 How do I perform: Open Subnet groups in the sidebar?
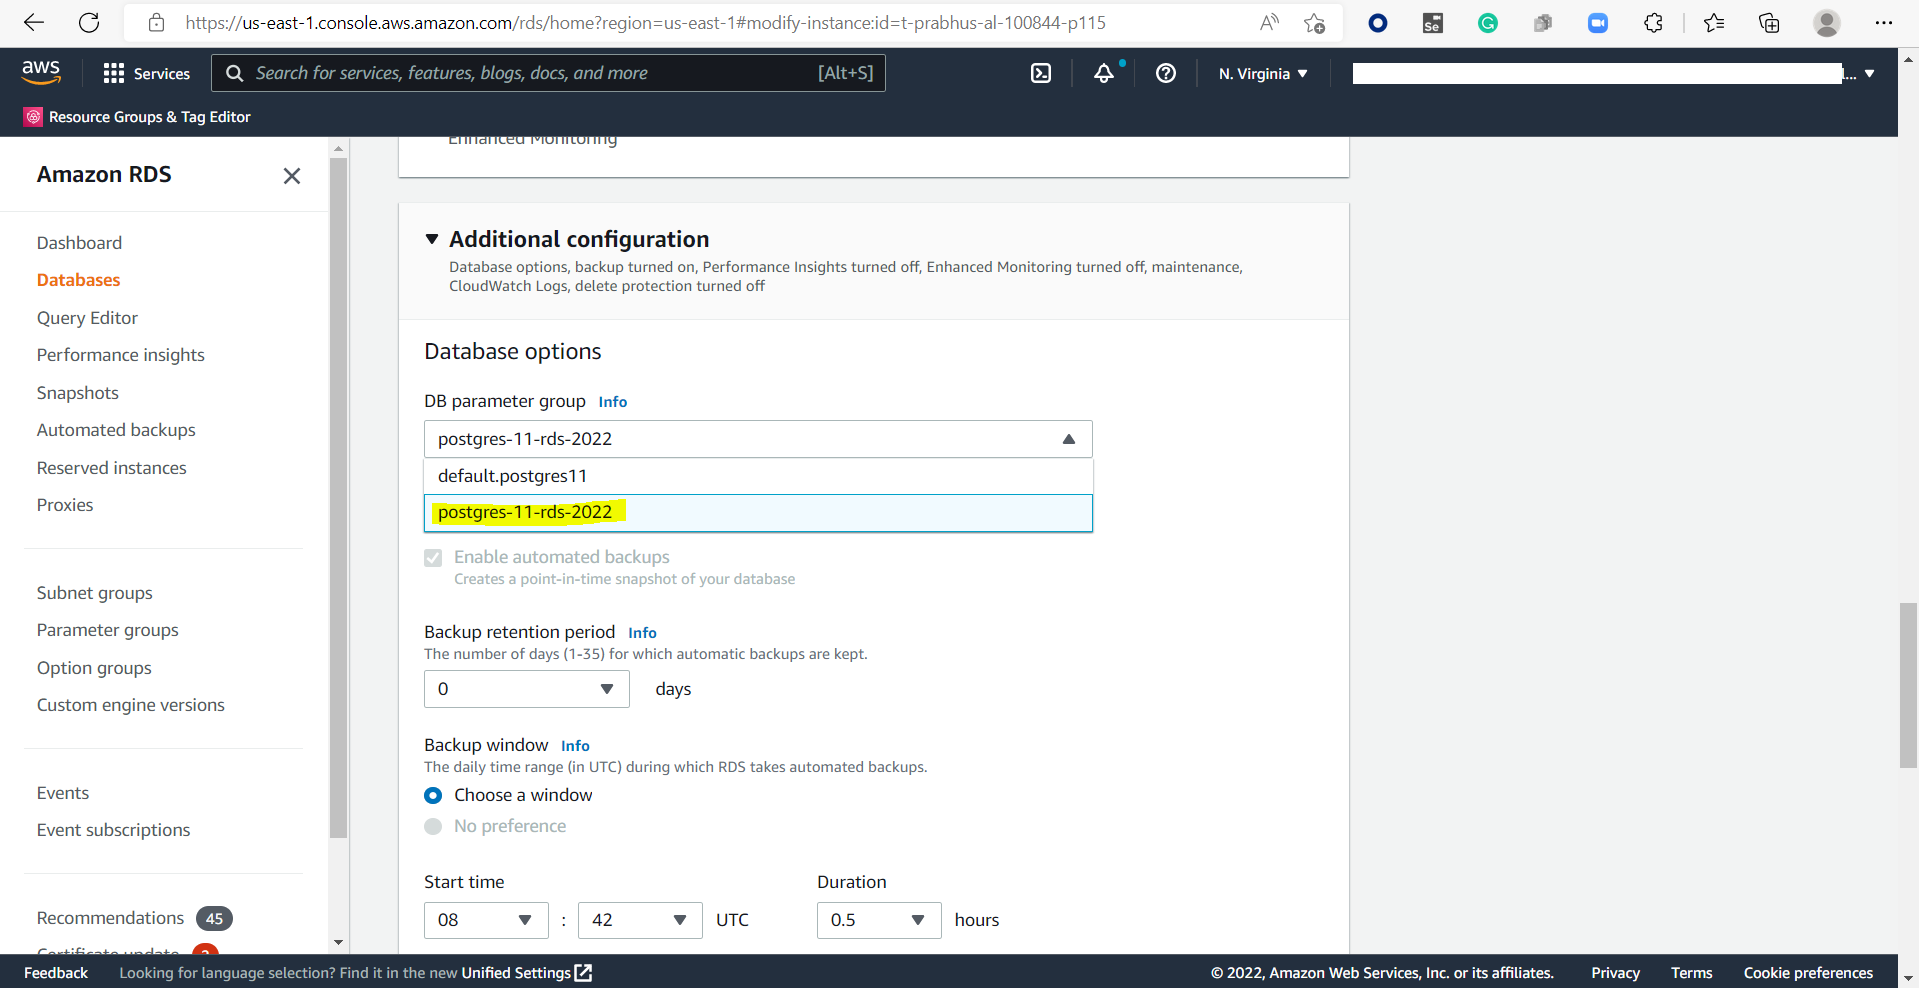(94, 593)
